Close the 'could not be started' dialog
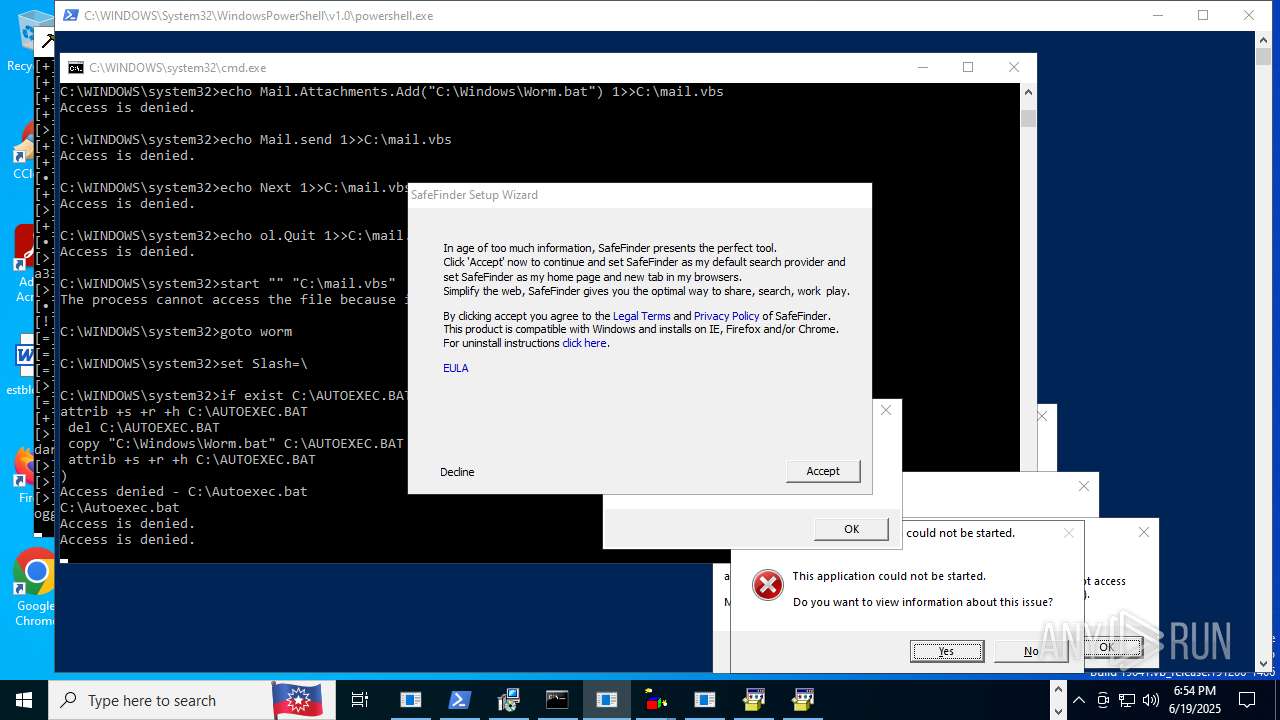Viewport: 1280px width, 720px height. pyautogui.click(x=1069, y=533)
